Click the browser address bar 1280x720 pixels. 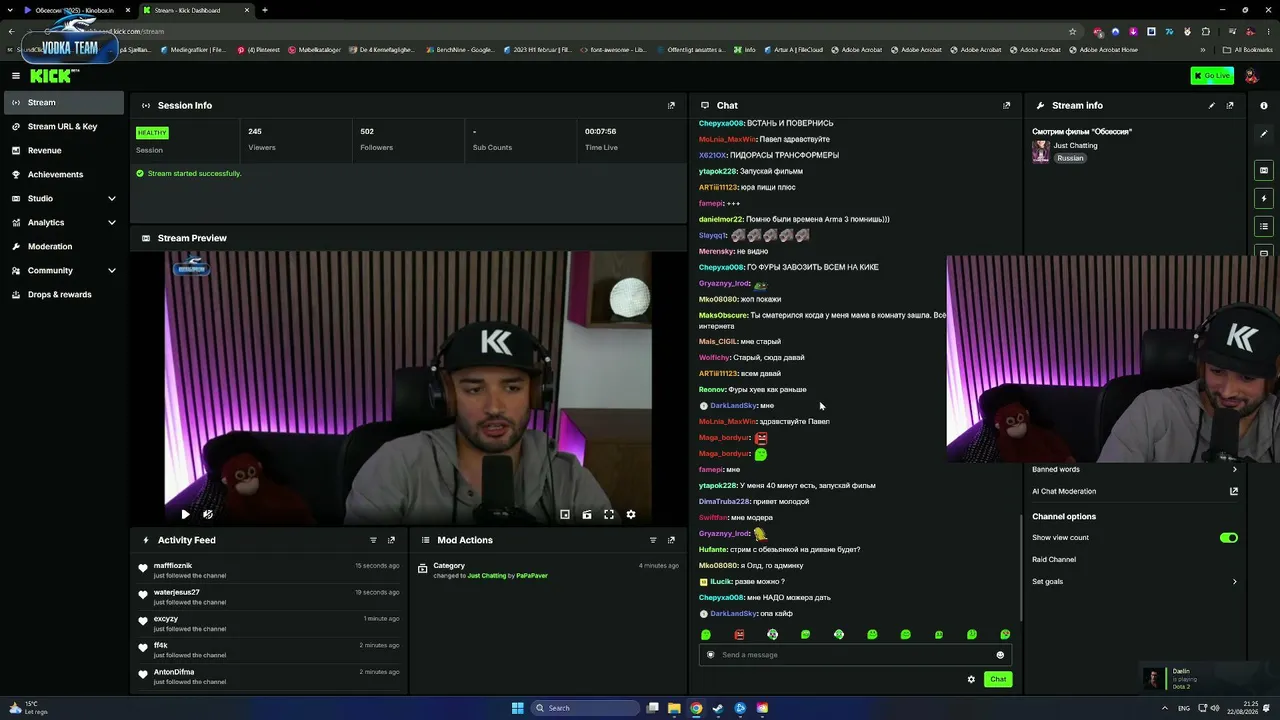(570, 31)
